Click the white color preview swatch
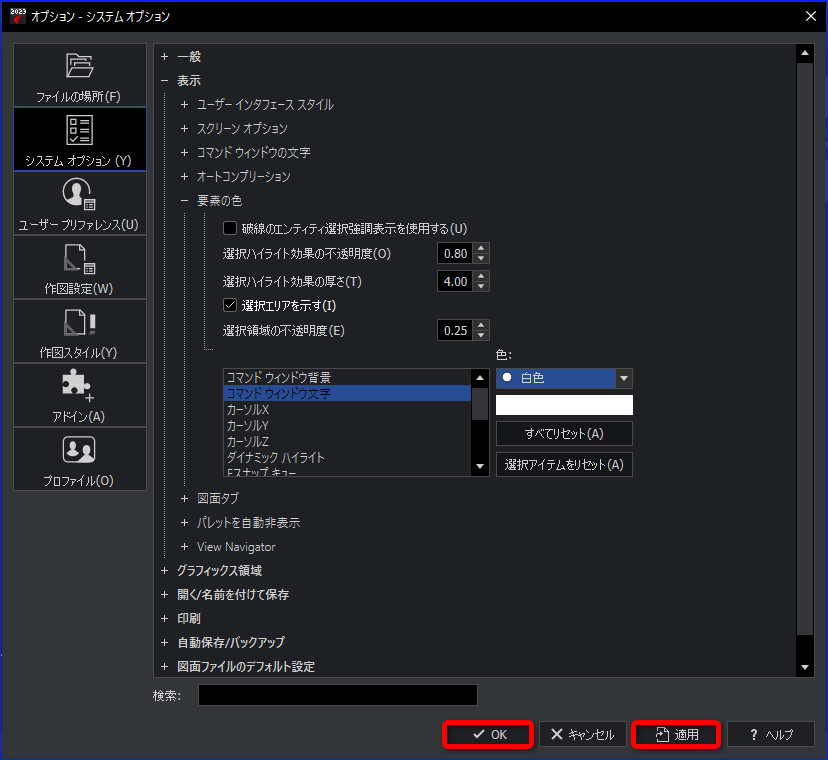Image resolution: width=828 pixels, height=760 pixels. (x=564, y=405)
